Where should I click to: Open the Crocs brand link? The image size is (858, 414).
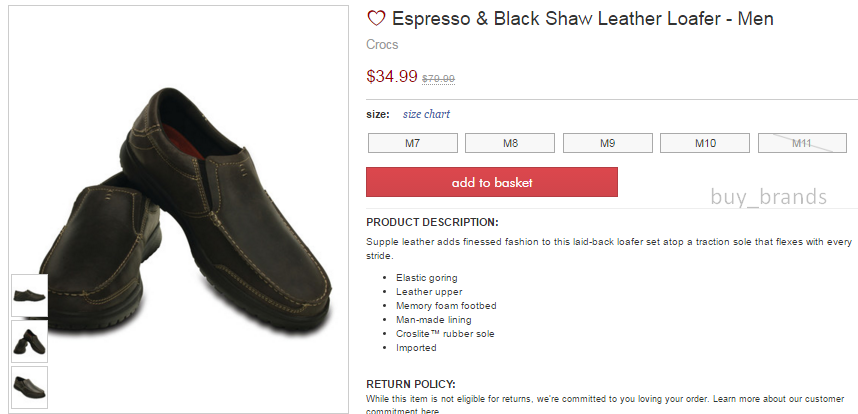(x=382, y=44)
